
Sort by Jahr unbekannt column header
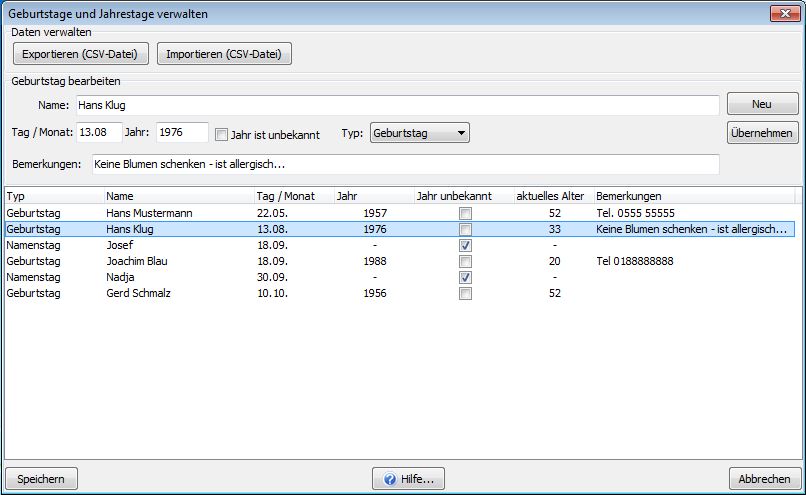tap(465, 196)
